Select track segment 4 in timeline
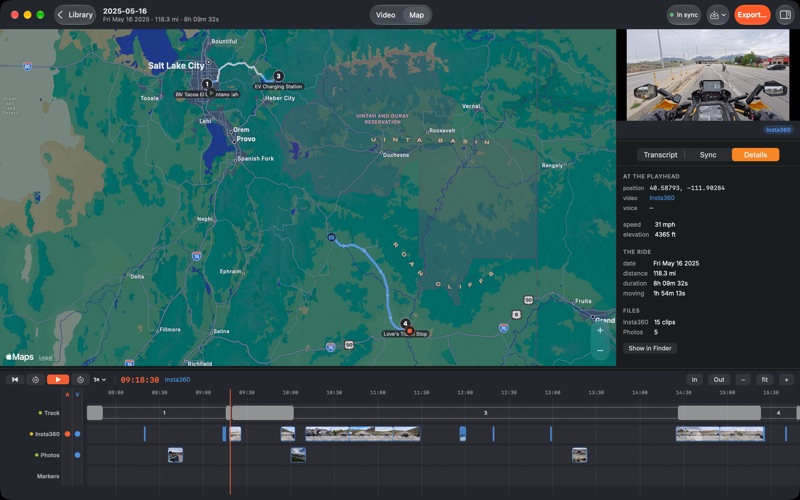800x500 pixels. click(778, 413)
